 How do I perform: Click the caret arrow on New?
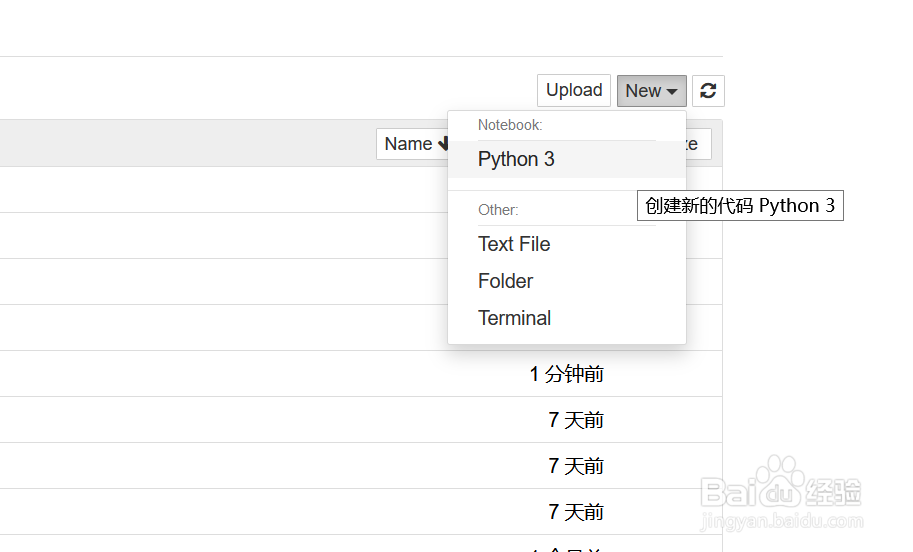click(672, 92)
